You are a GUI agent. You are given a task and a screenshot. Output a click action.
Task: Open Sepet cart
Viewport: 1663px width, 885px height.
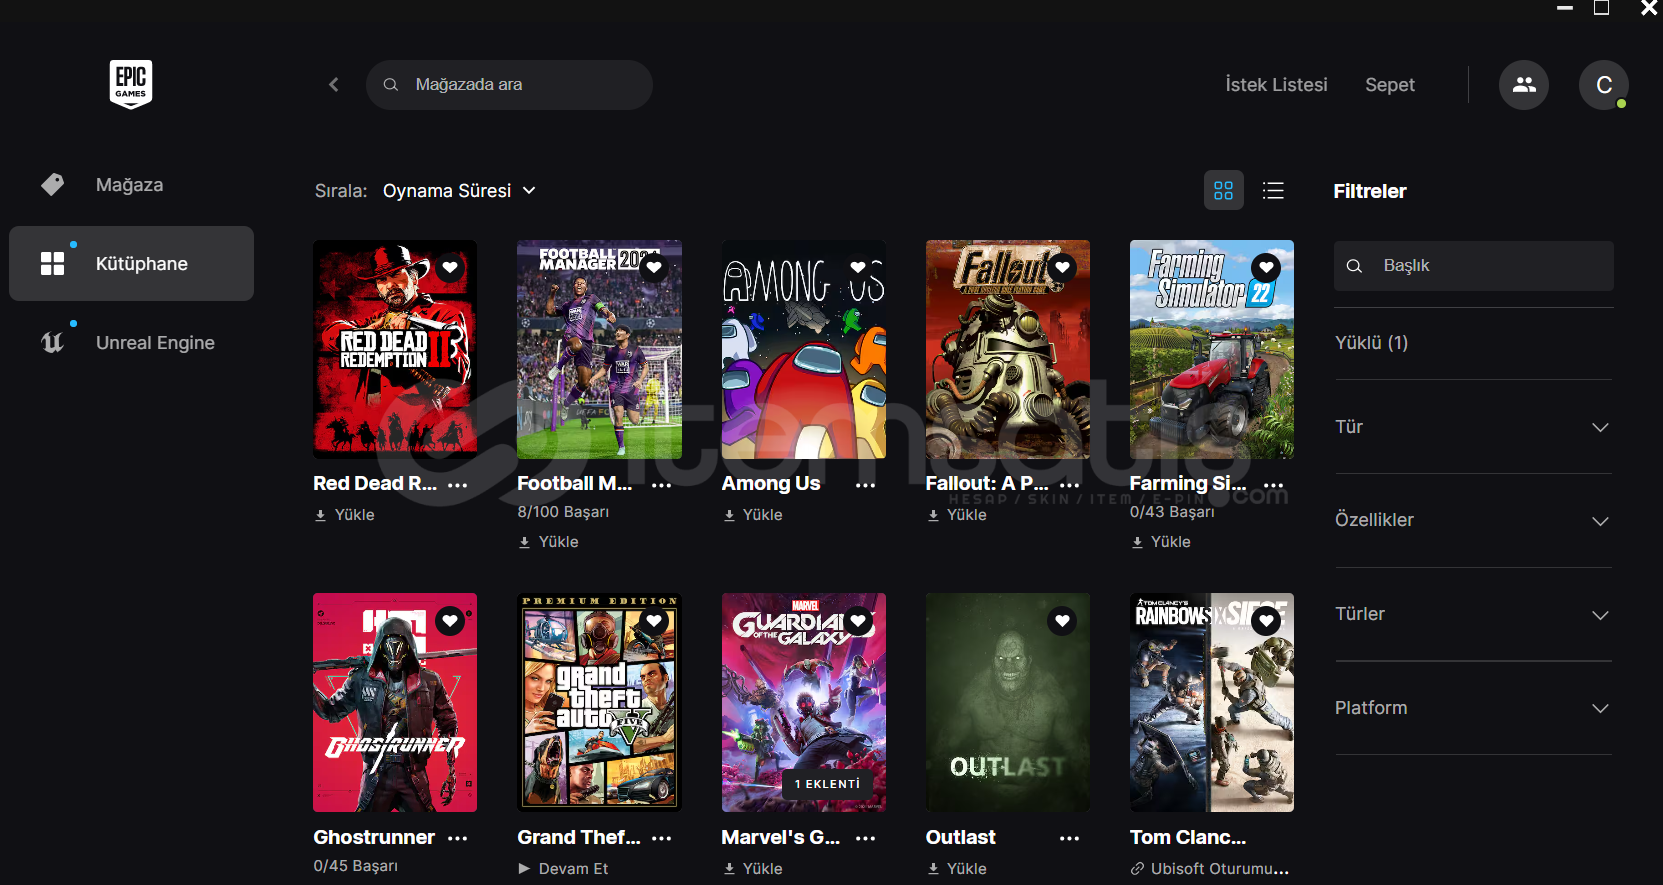(x=1390, y=85)
